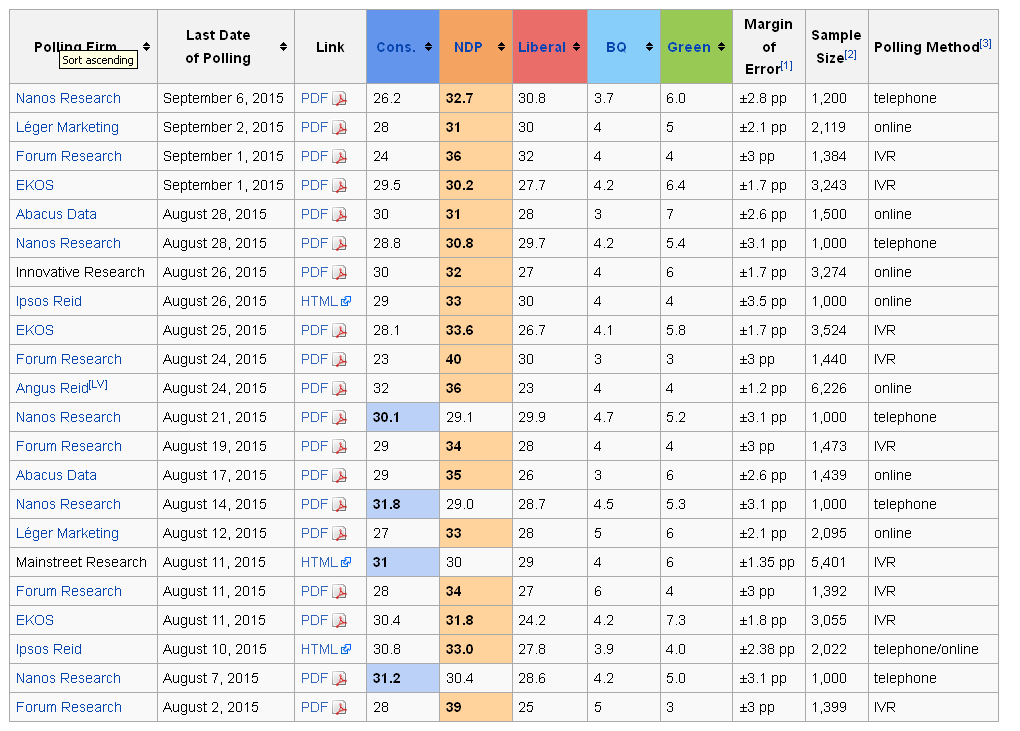Viewport: 1020px width, 731px height.
Task: Open PDF icon for Nanos August 28 poll
Action: [340, 244]
